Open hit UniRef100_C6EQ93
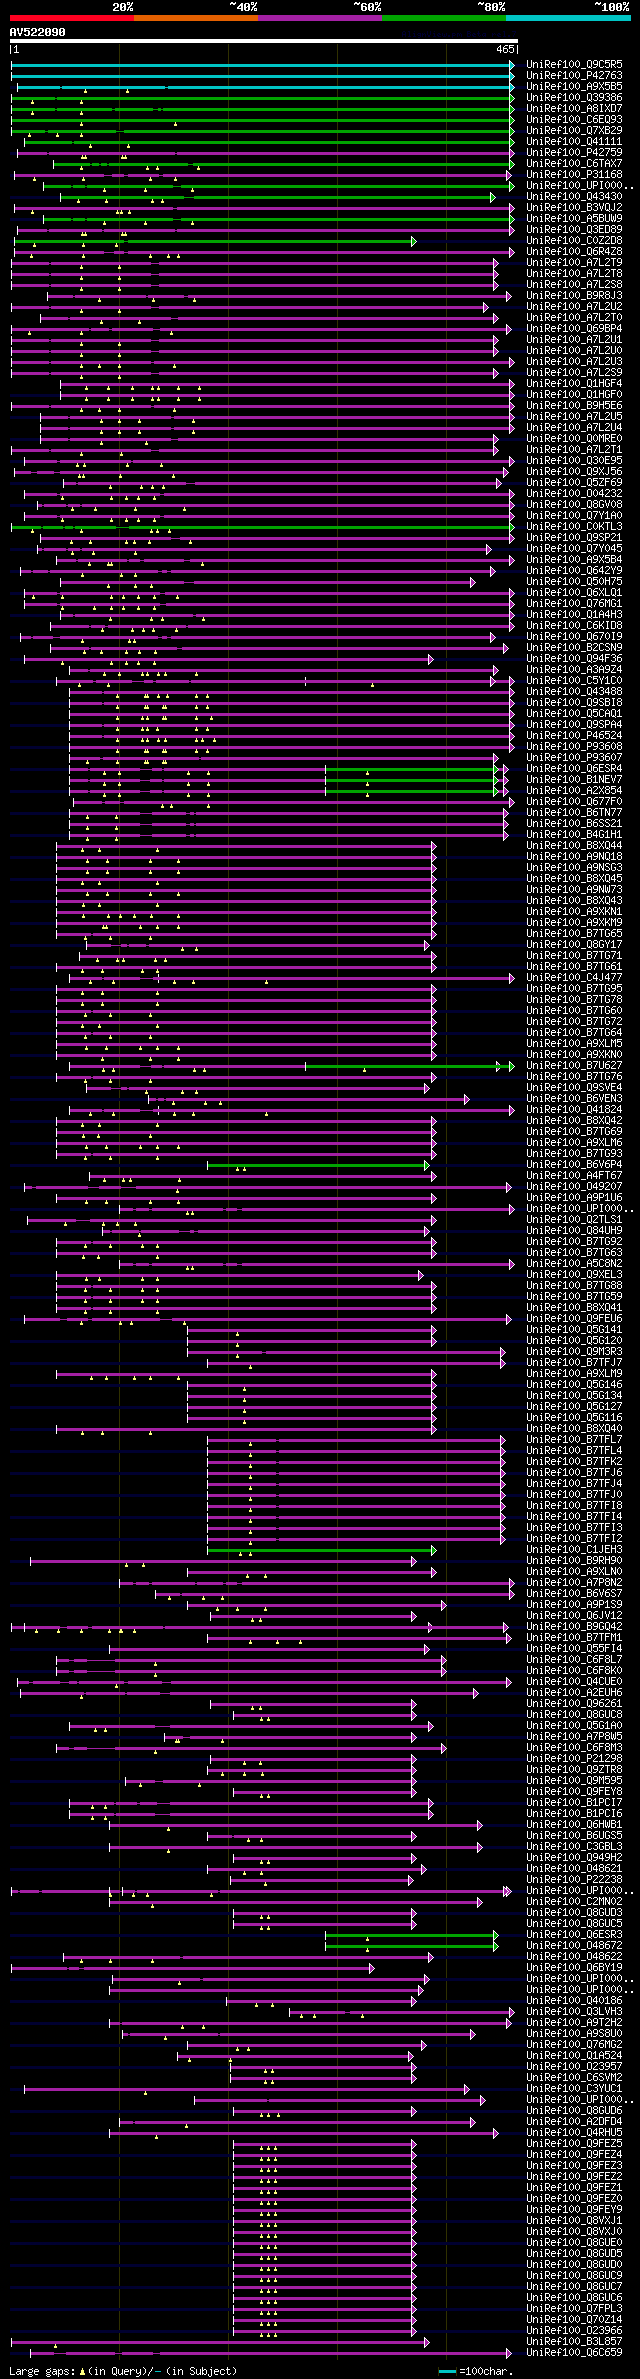640x2379 pixels. pos(574,119)
